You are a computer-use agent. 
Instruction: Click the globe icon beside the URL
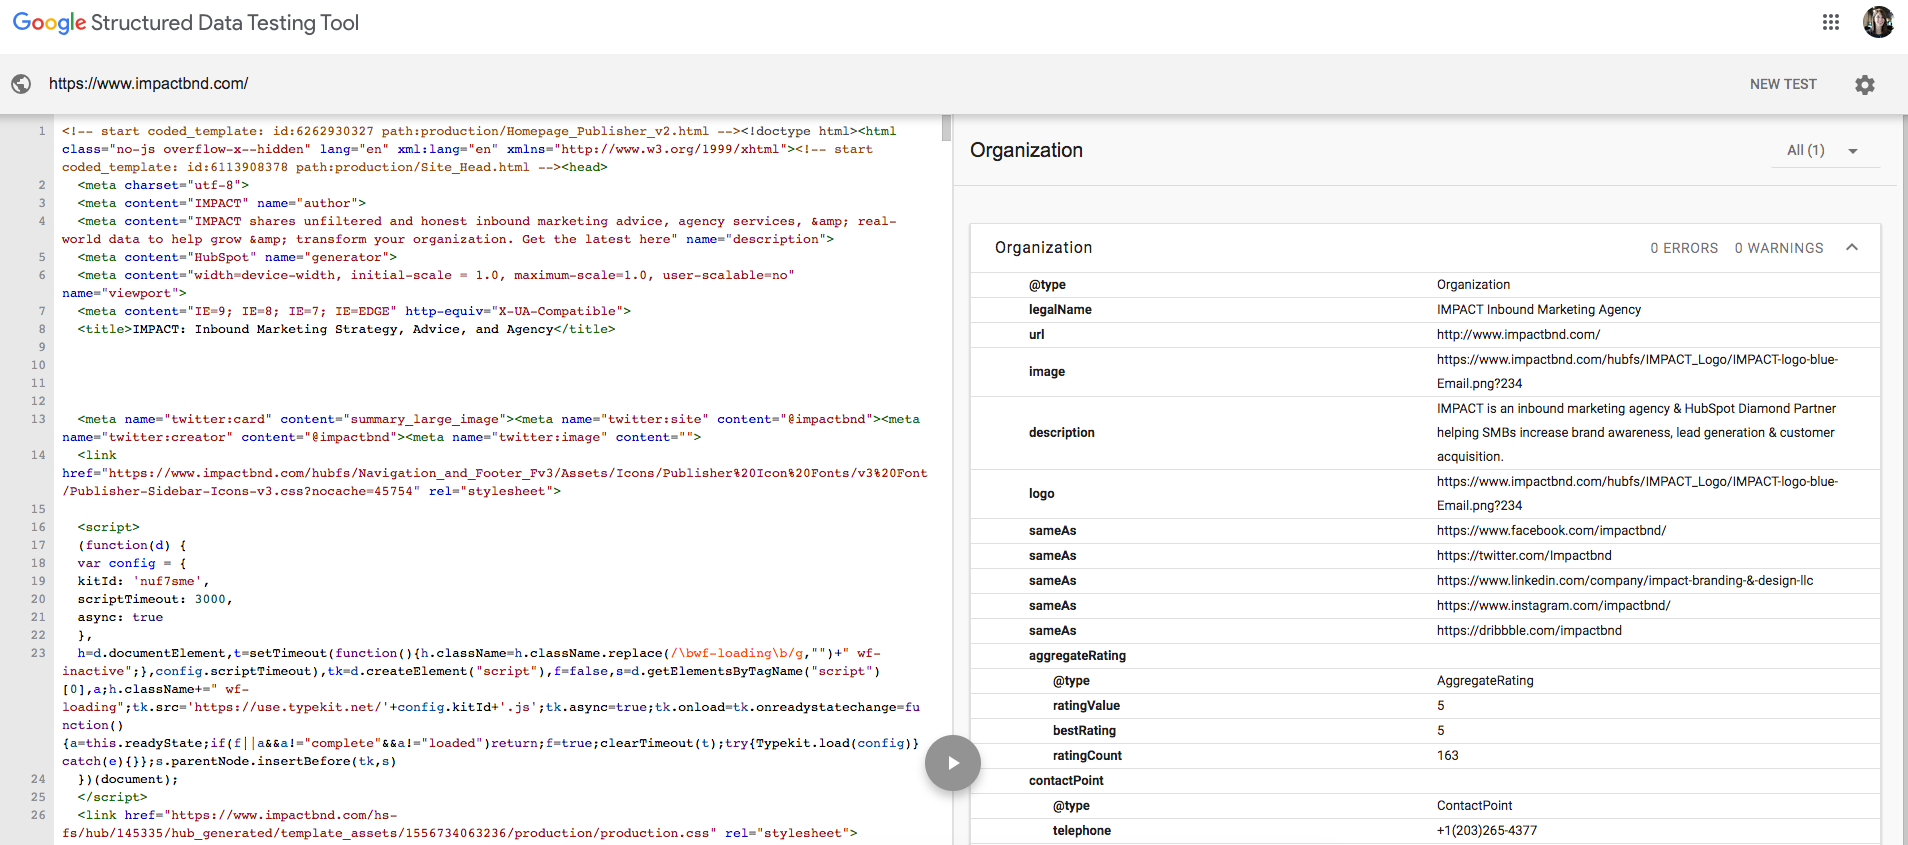pyautogui.click(x=21, y=84)
